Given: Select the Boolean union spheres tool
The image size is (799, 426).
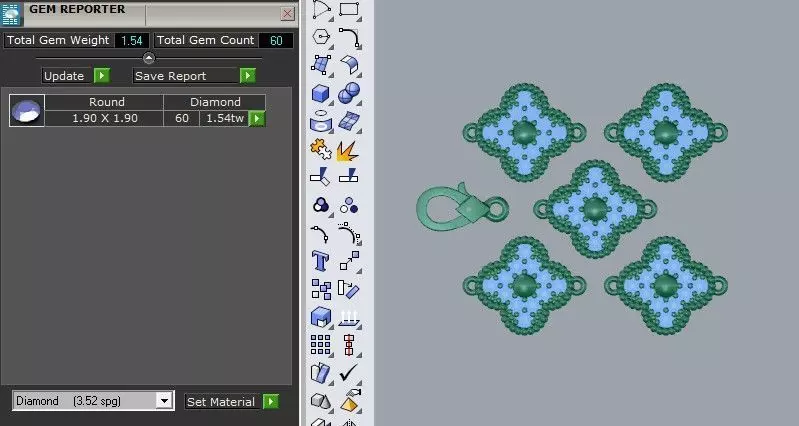Looking at the screenshot, I should [x=349, y=94].
